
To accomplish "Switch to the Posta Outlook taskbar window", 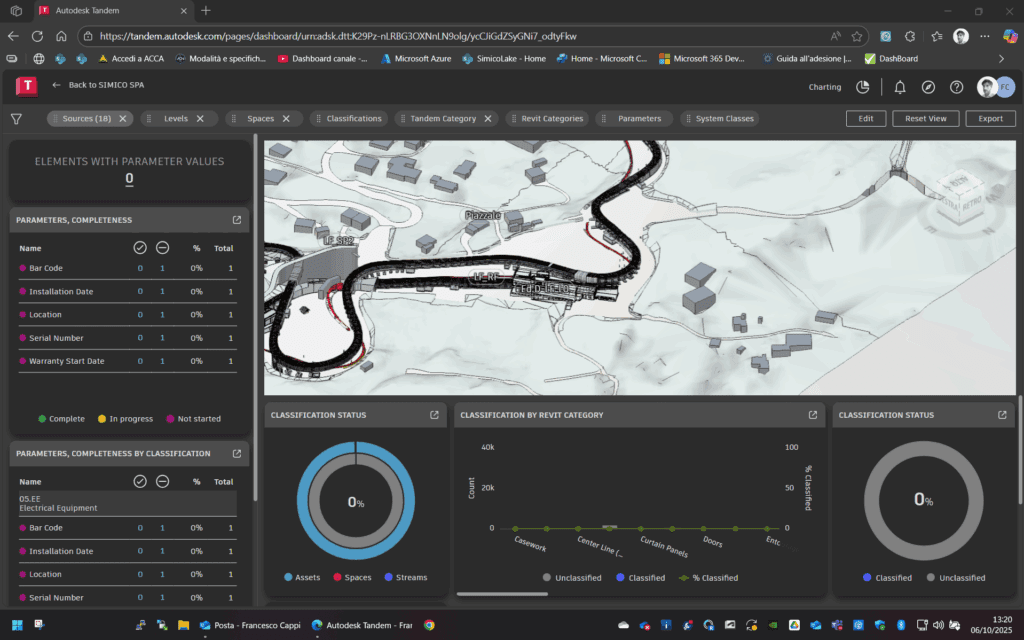I will point(251,625).
